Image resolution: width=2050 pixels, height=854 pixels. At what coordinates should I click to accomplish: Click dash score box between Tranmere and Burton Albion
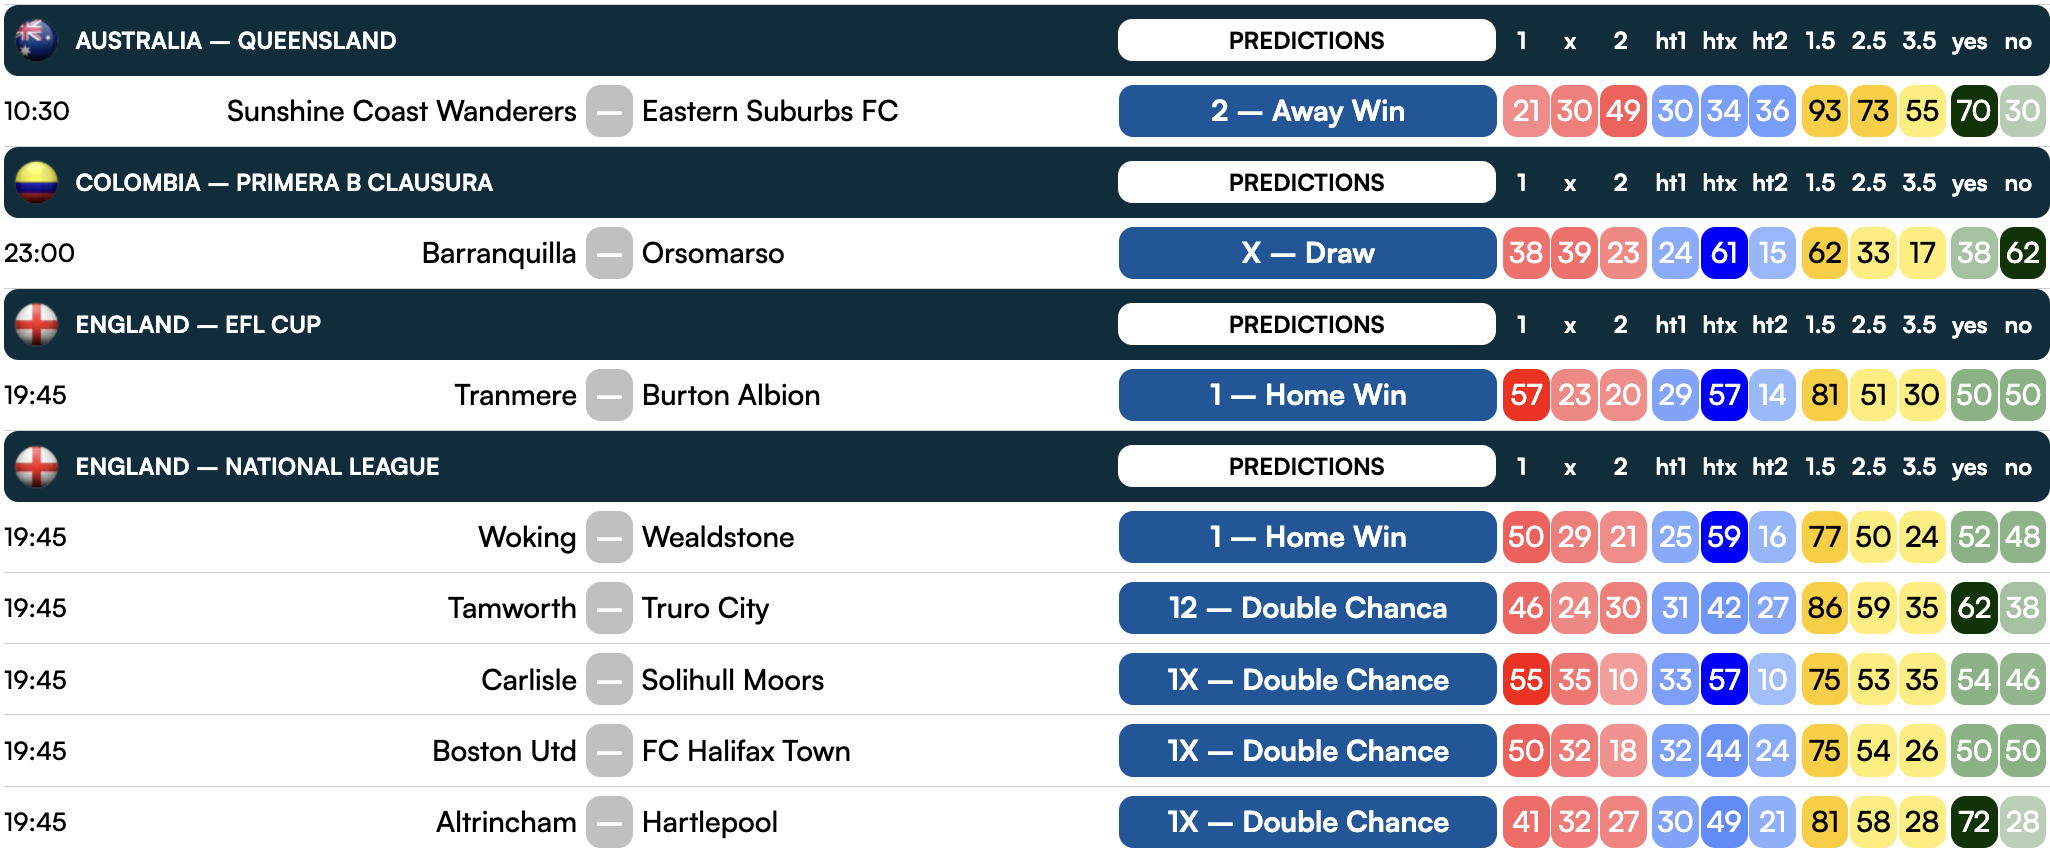pyautogui.click(x=609, y=395)
